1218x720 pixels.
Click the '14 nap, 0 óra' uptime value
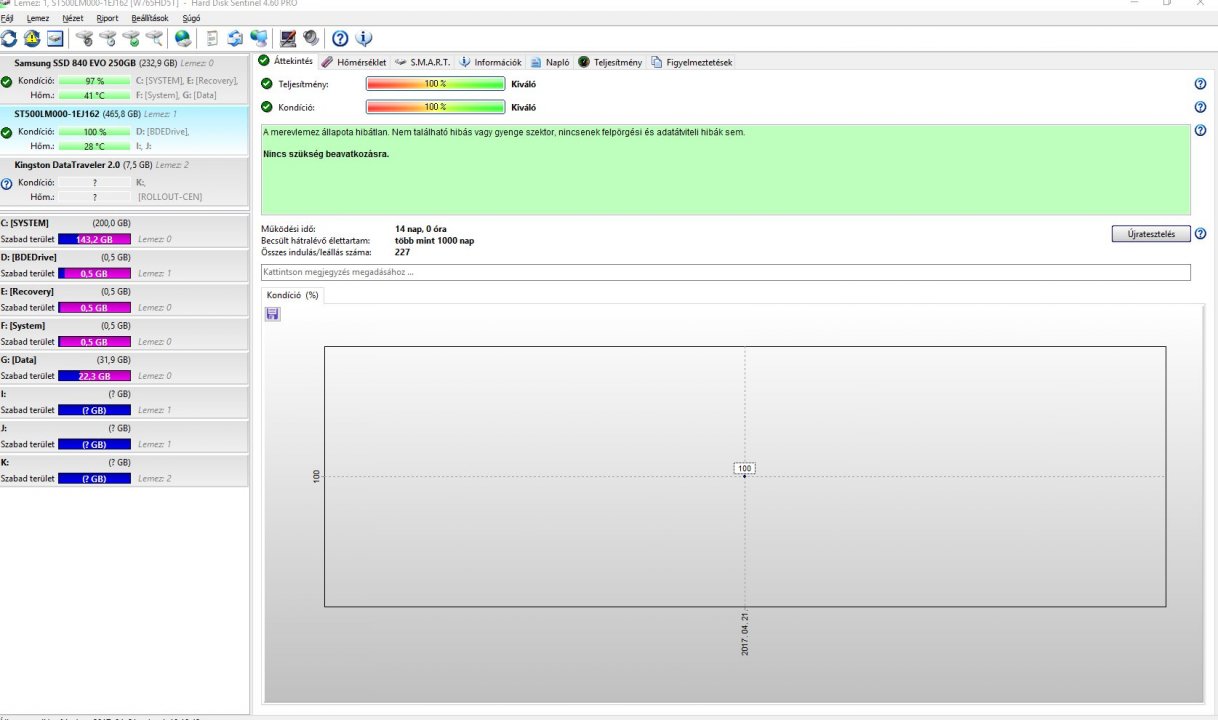click(420, 229)
